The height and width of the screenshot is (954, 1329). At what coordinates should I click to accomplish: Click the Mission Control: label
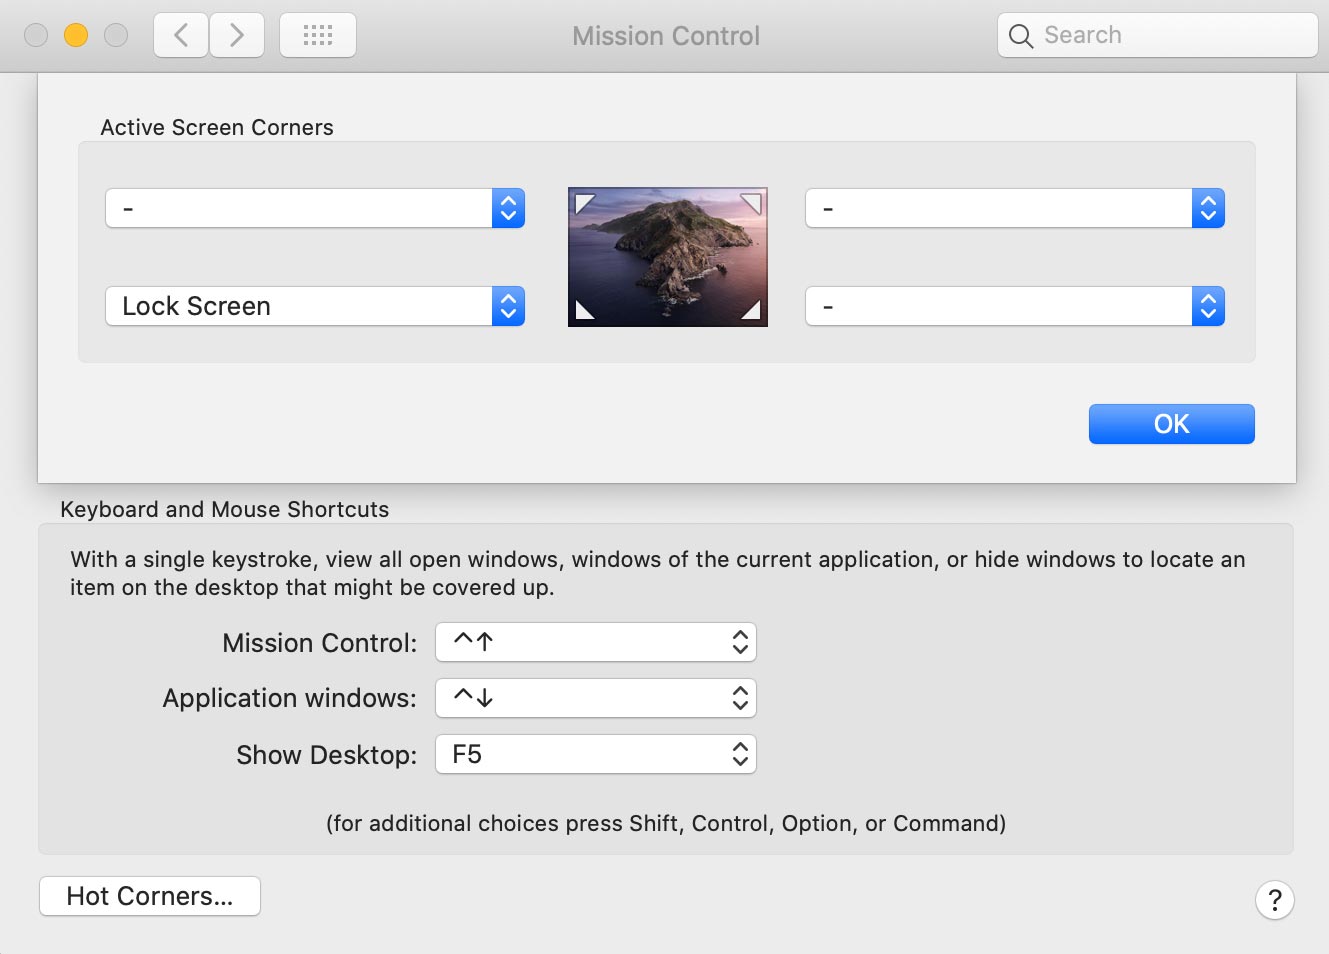click(320, 643)
